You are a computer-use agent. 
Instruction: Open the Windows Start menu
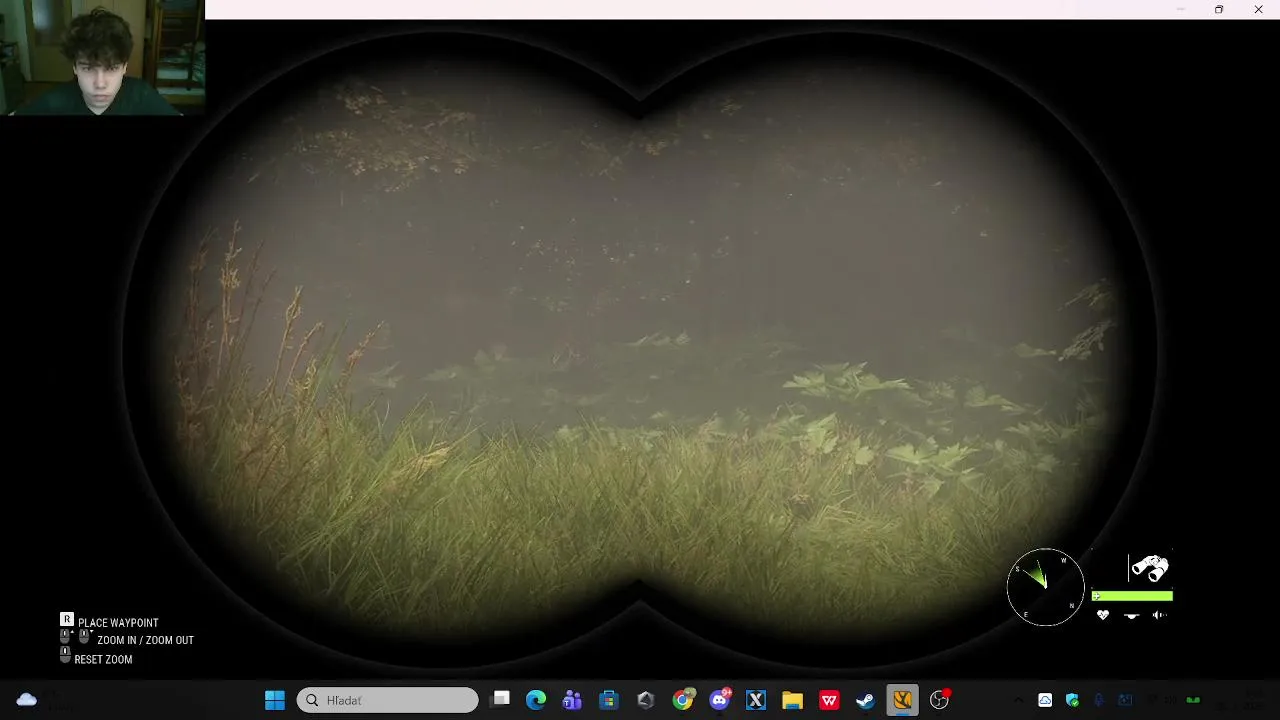tap(275, 700)
